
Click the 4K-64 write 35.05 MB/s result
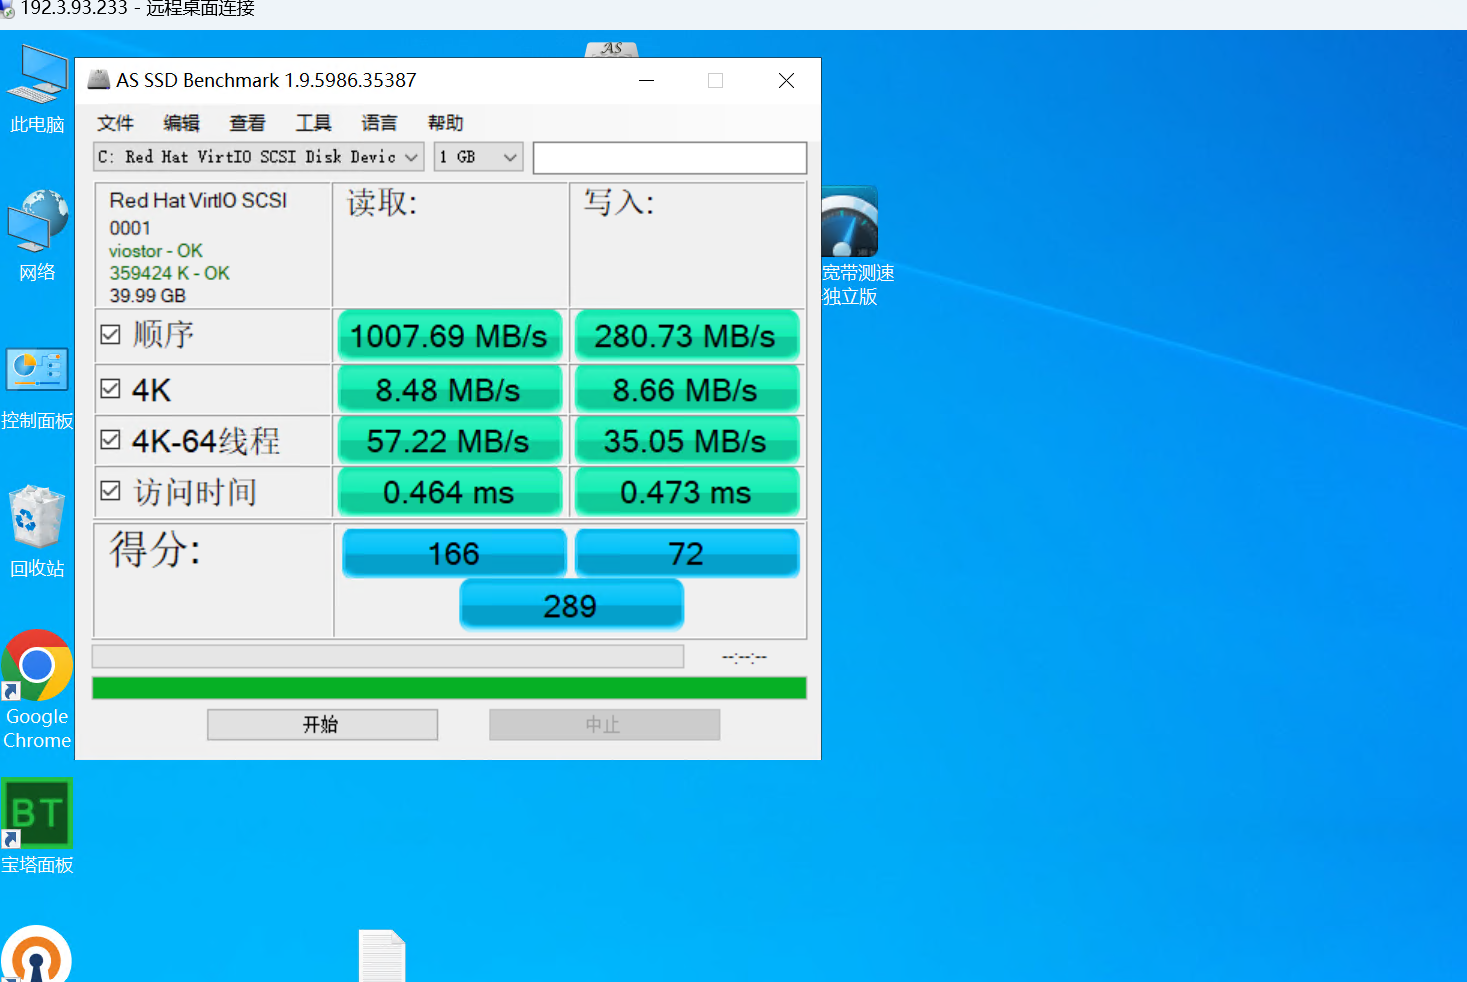686,441
